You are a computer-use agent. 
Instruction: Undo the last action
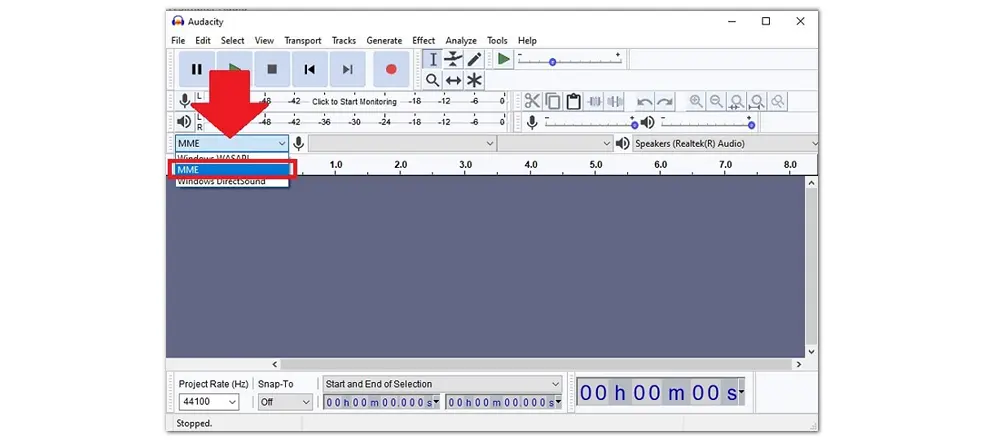coord(645,101)
